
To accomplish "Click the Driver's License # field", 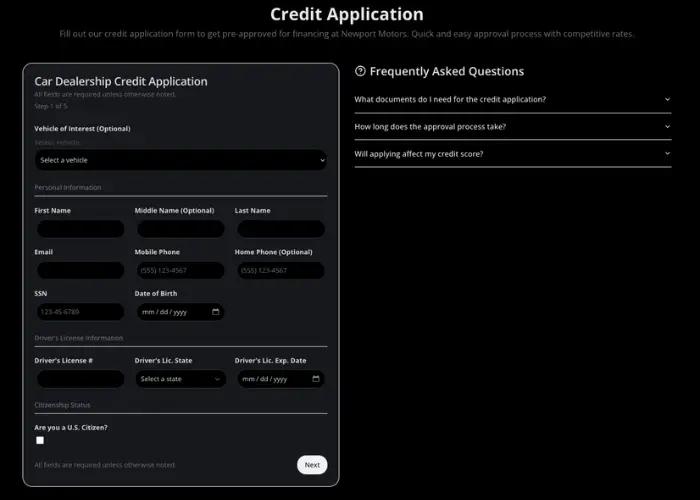I will point(80,379).
